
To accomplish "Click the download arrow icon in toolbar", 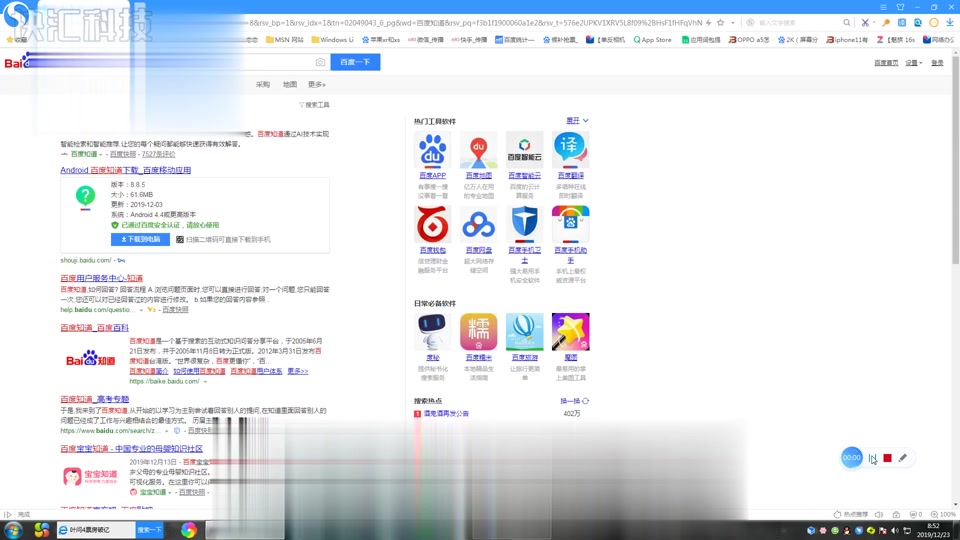I will 950,23.
